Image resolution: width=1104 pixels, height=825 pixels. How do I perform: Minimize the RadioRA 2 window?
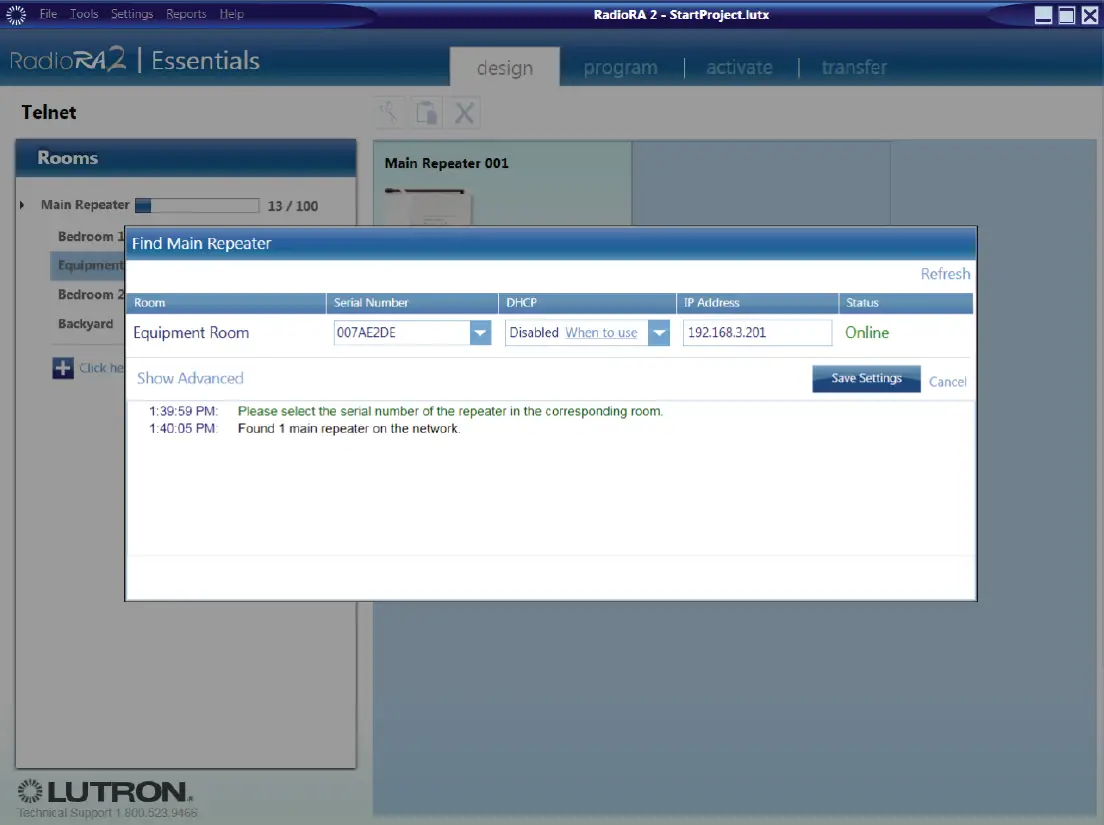pos(1043,15)
